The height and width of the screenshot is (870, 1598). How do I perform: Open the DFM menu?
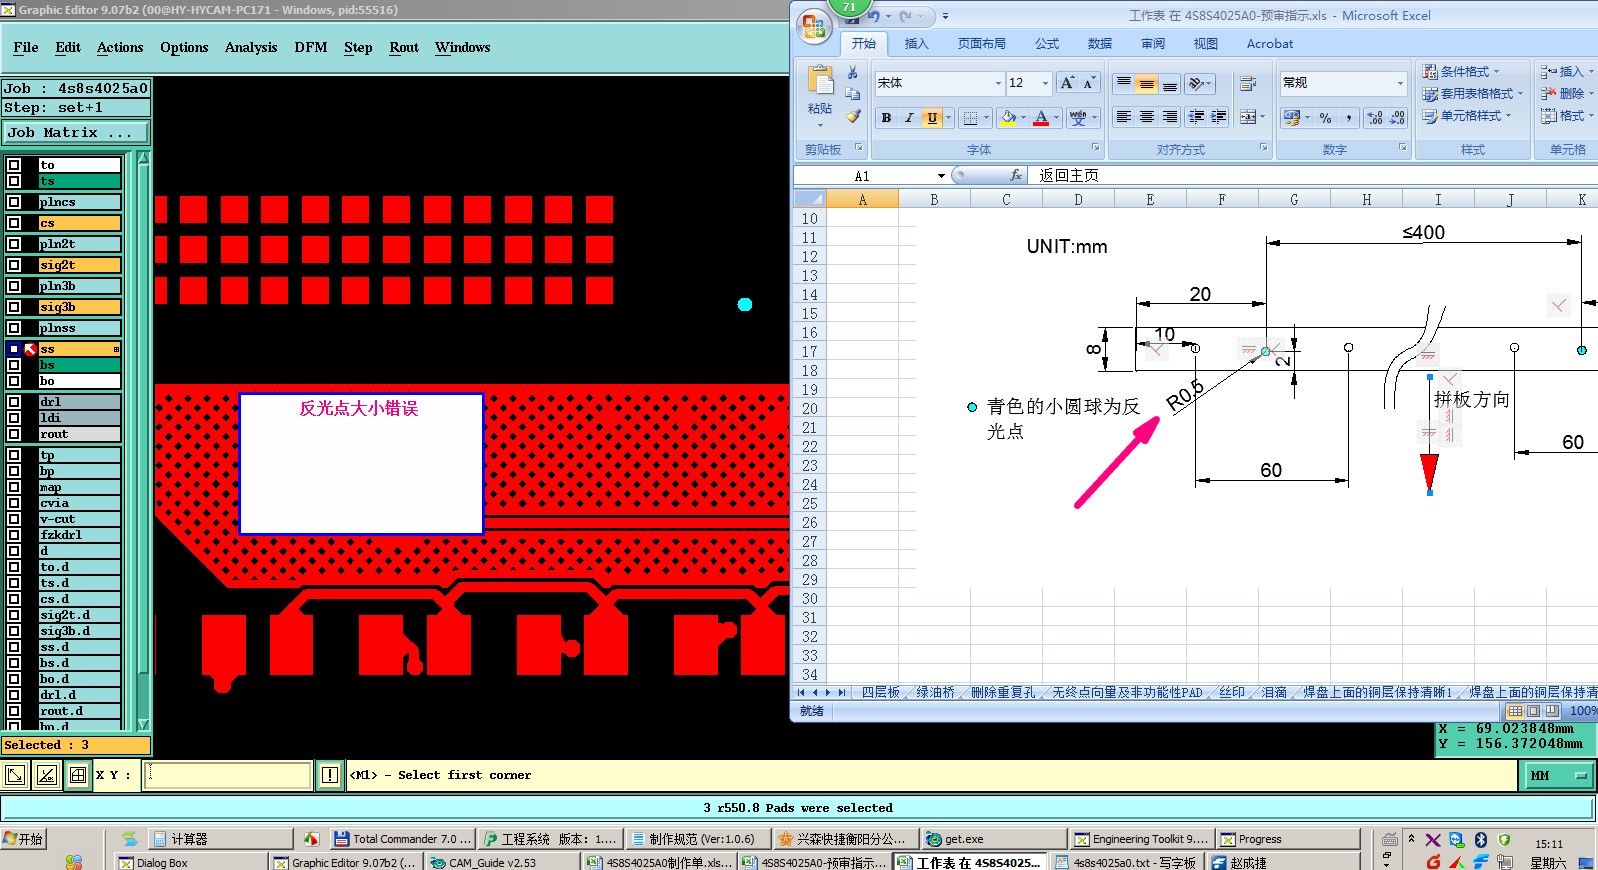click(x=311, y=47)
